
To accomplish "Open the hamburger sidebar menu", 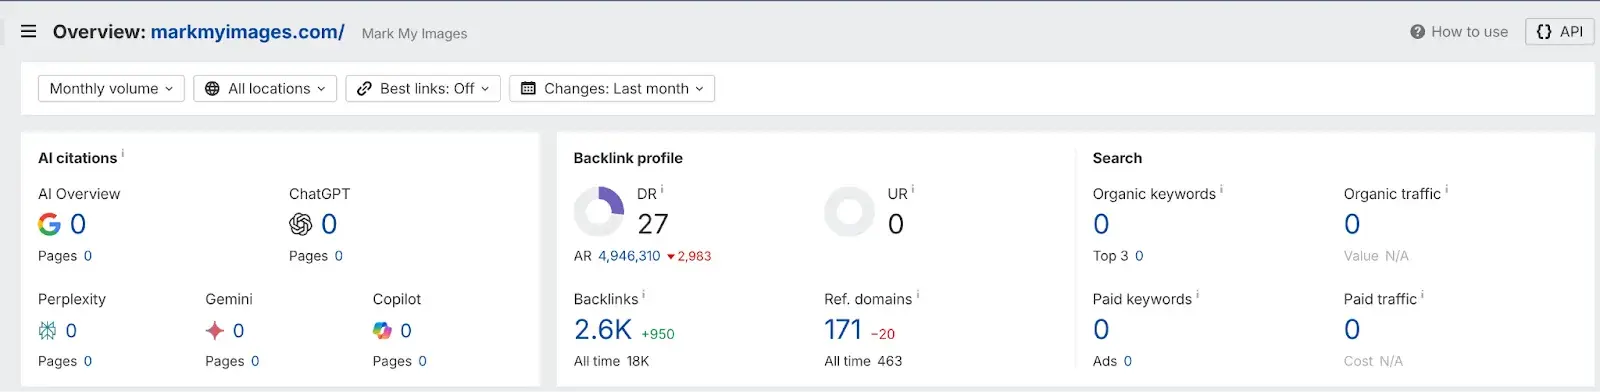I will point(29,31).
